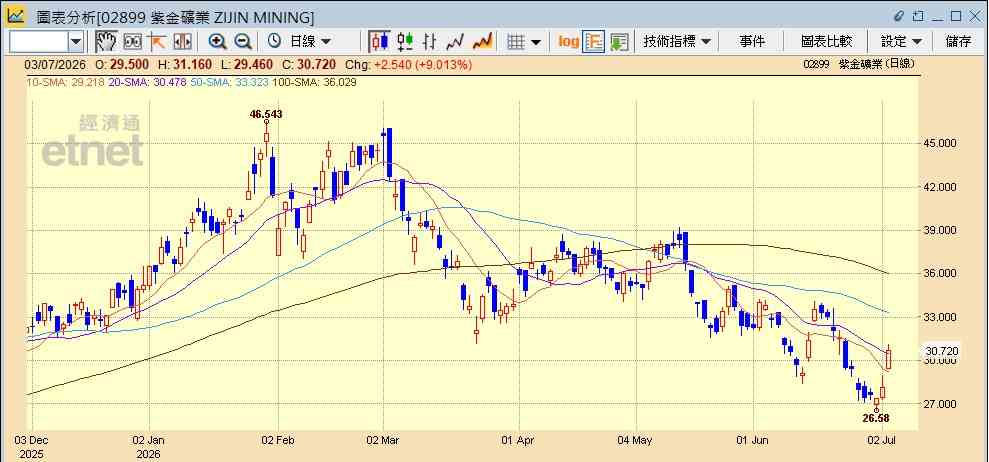Screen dimensions: 989x462
Task: Click the paperclip link icon in title bar
Action: [x=899, y=16]
